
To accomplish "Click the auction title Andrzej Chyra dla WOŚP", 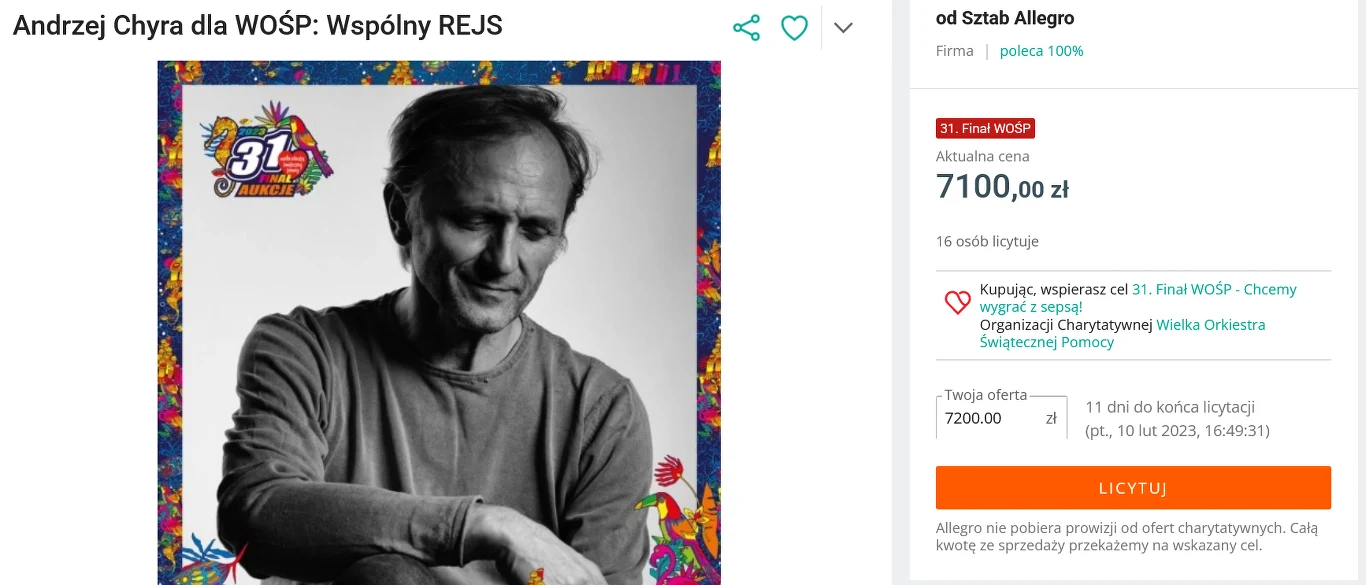I will tap(255, 26).
